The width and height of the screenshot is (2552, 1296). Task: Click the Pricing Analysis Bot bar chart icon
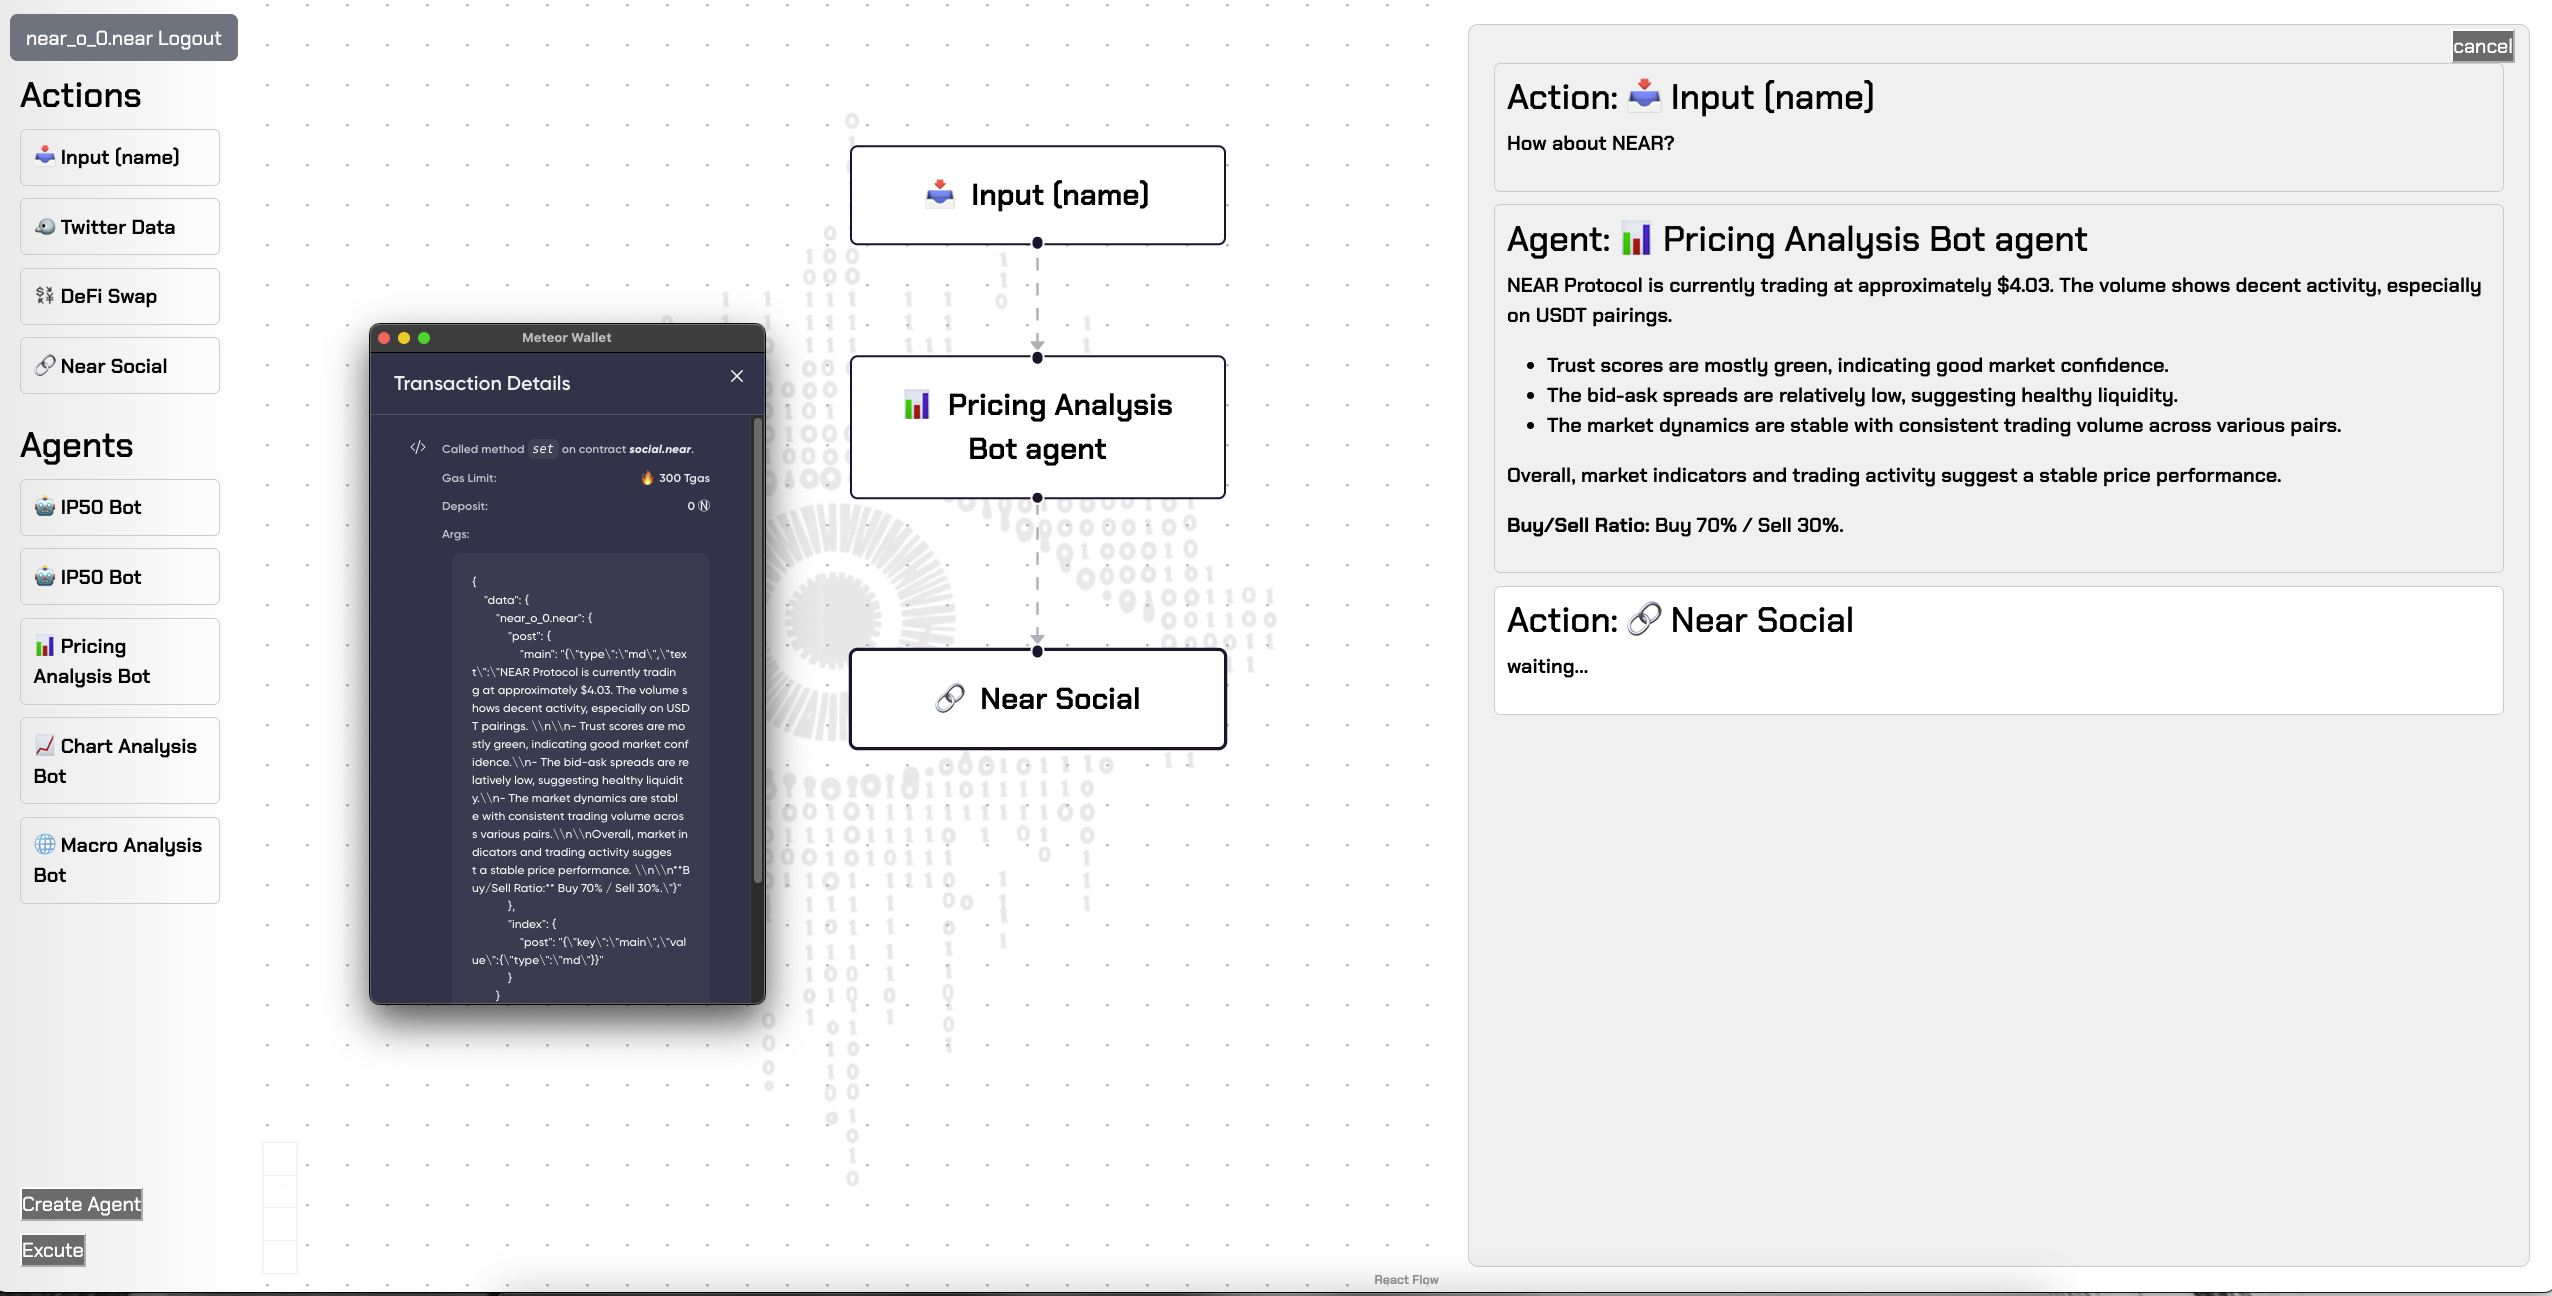pos(45,646)
